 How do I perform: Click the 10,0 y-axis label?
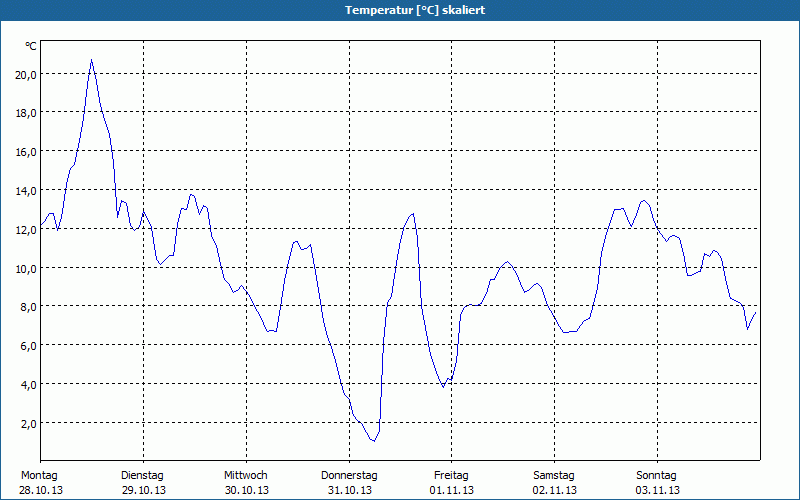tap(26, 268)
